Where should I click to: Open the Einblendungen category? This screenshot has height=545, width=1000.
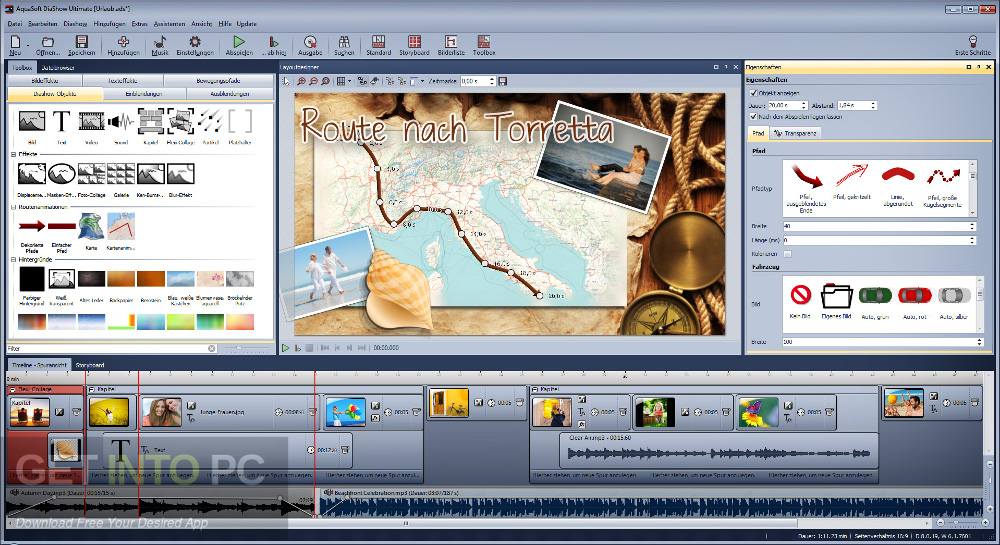coord(143,94)
